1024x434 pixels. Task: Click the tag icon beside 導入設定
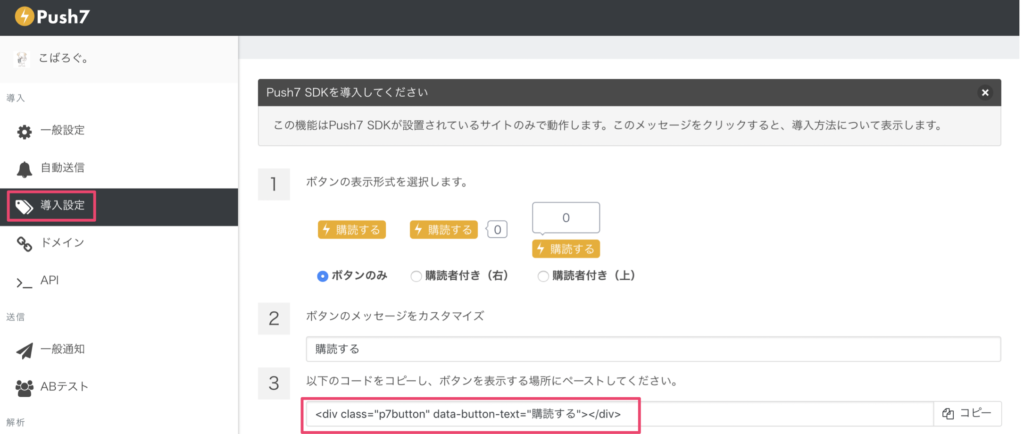click(24, 207)
